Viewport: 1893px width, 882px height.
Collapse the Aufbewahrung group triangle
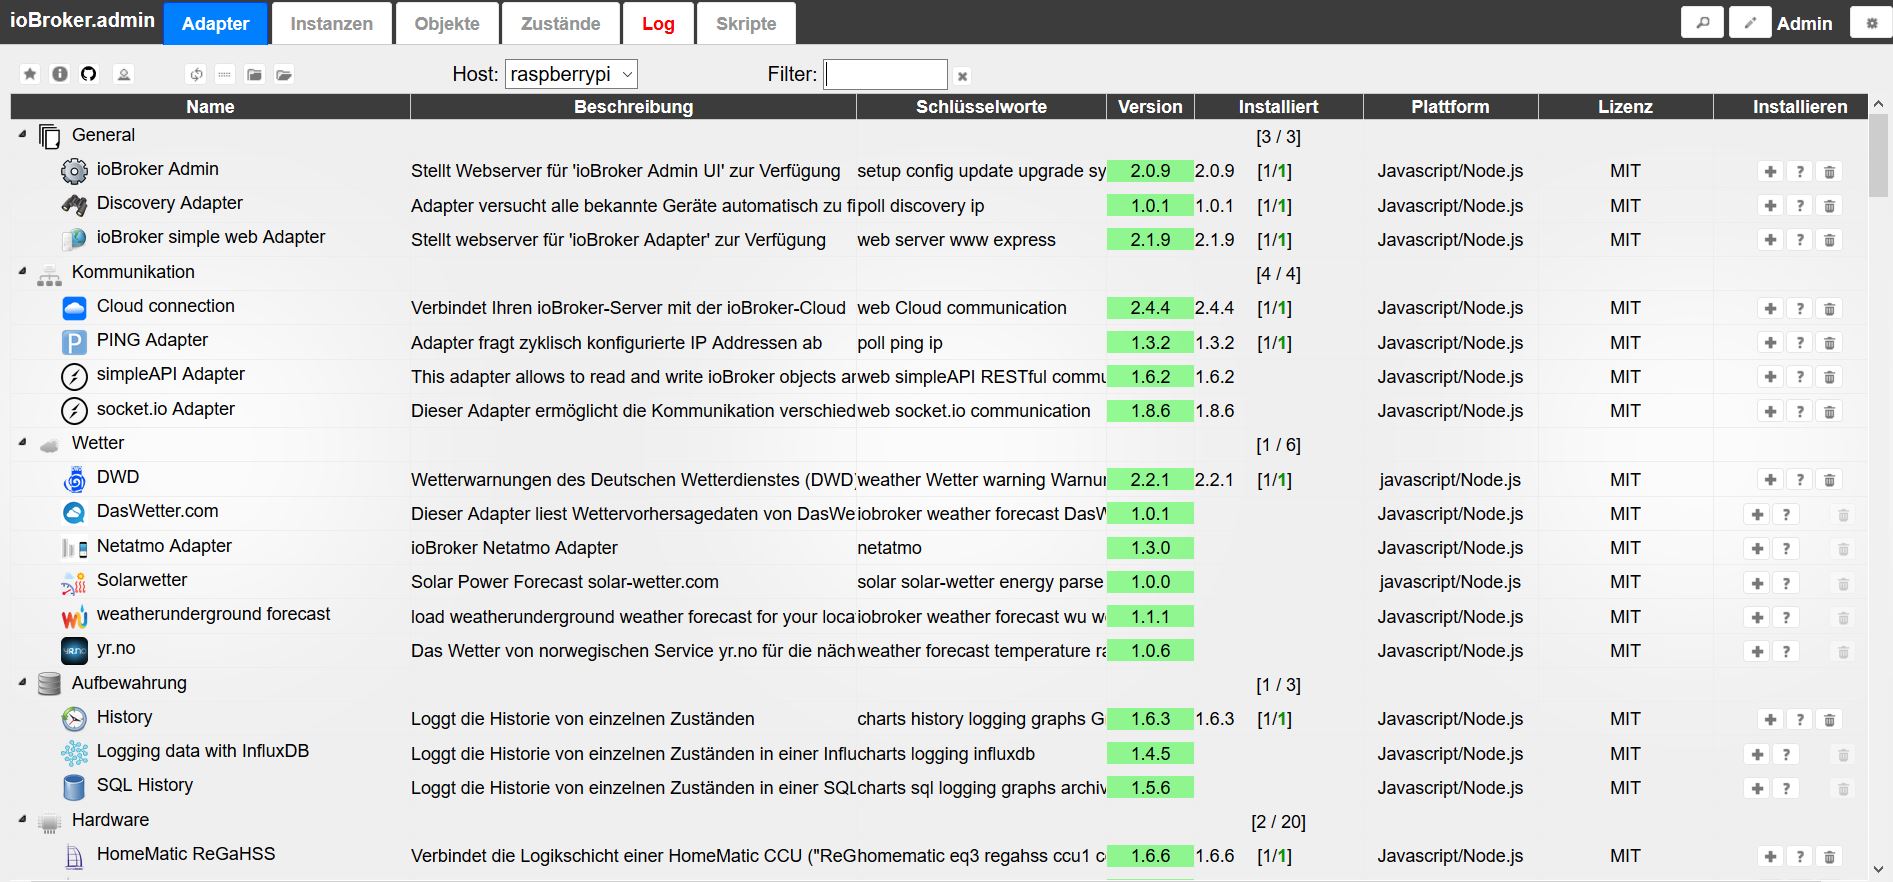tap(23, 682)
